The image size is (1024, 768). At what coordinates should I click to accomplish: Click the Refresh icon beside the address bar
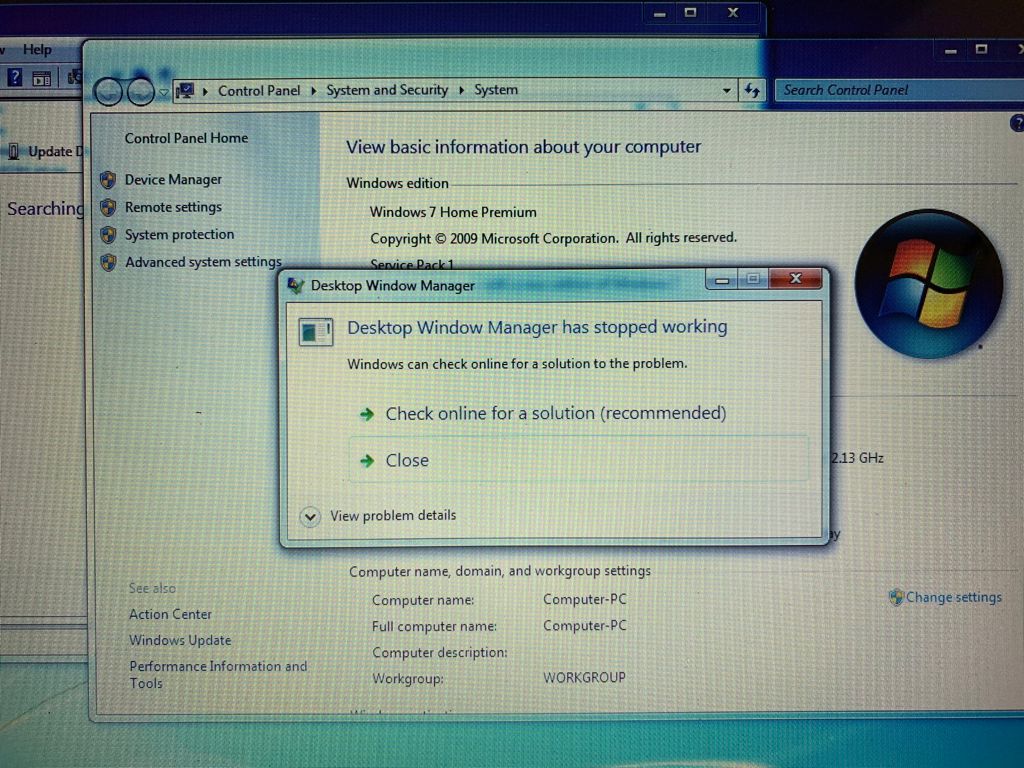point(753,90)
